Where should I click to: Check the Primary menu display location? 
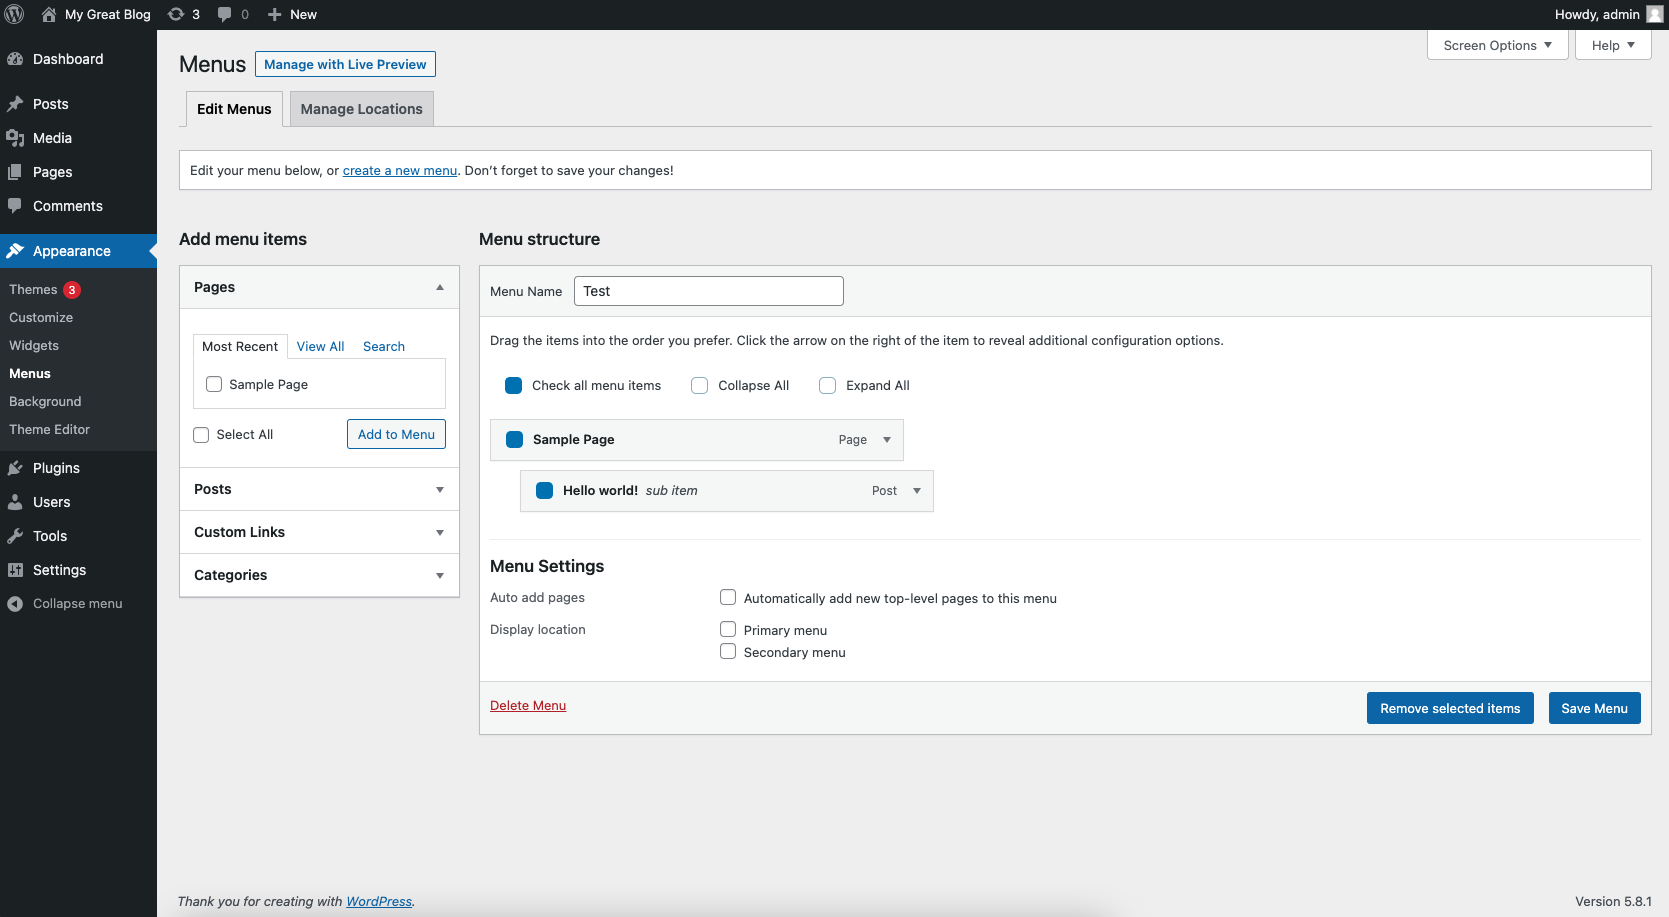(x=728, y=629)
